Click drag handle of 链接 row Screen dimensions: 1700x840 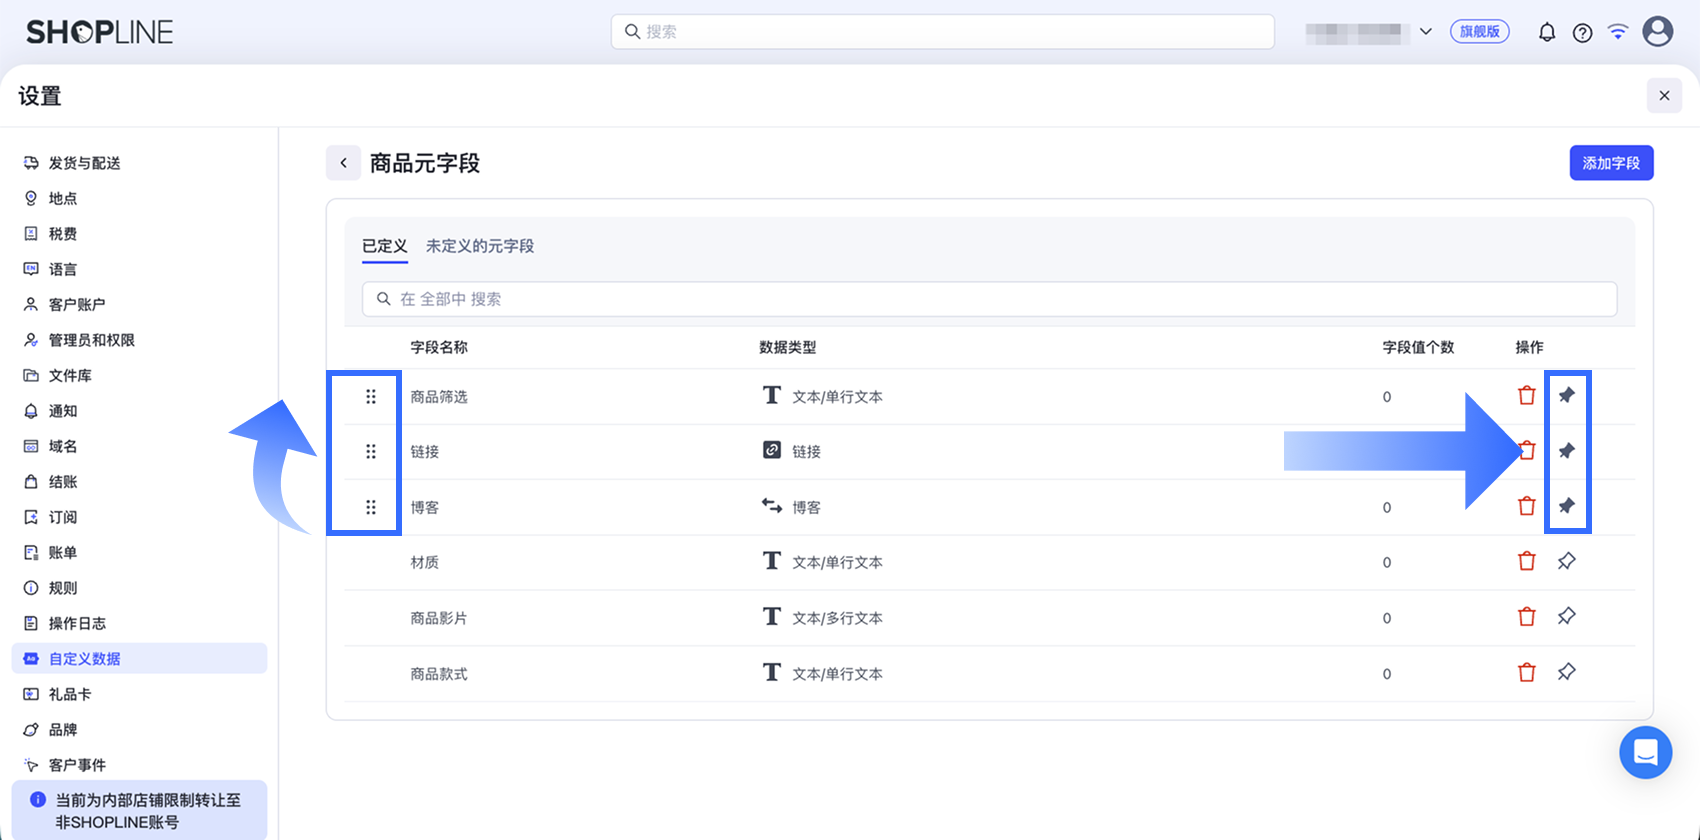pyautogui.click(x=371, y=452)
